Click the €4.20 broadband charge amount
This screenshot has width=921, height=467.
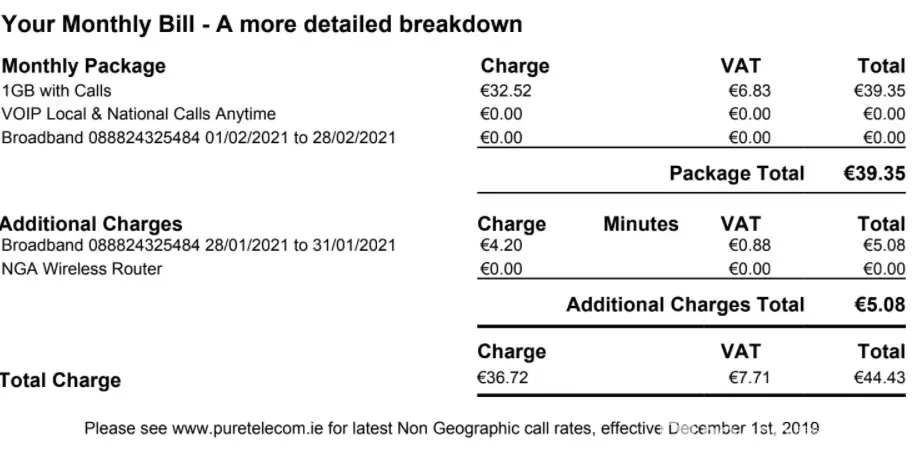(501, 245)
